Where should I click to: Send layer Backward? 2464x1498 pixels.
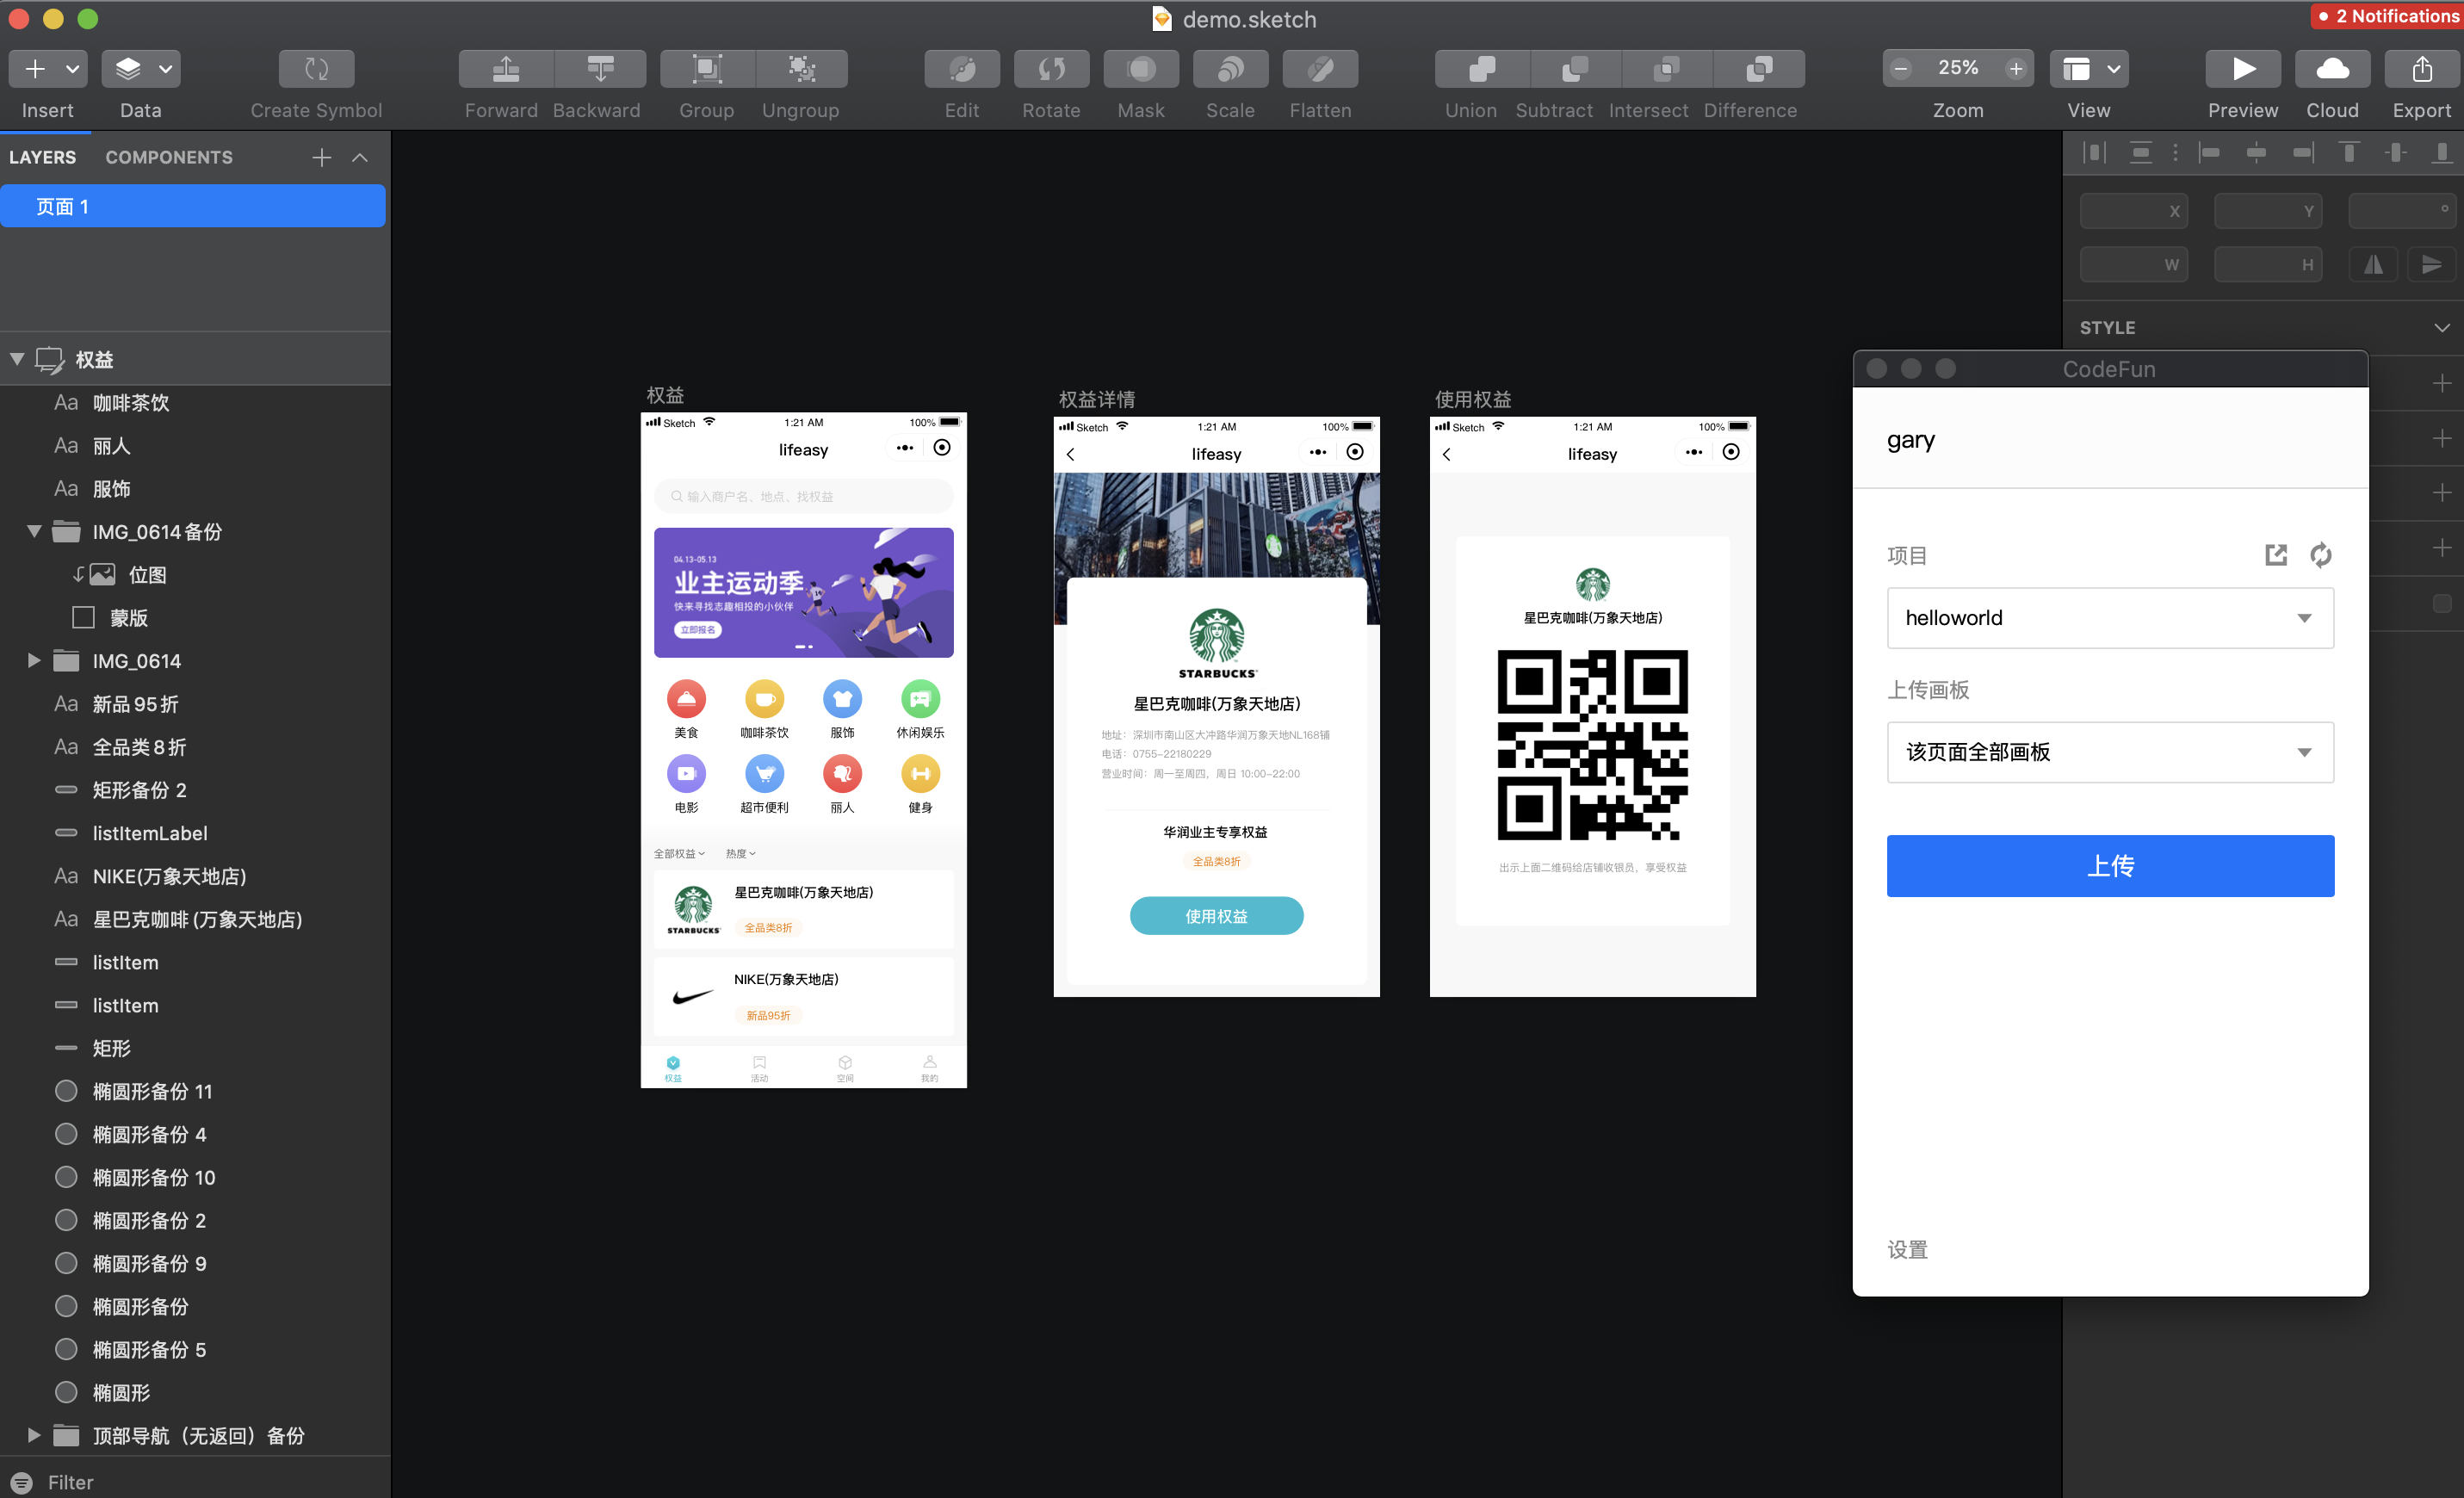coord(600,69)
